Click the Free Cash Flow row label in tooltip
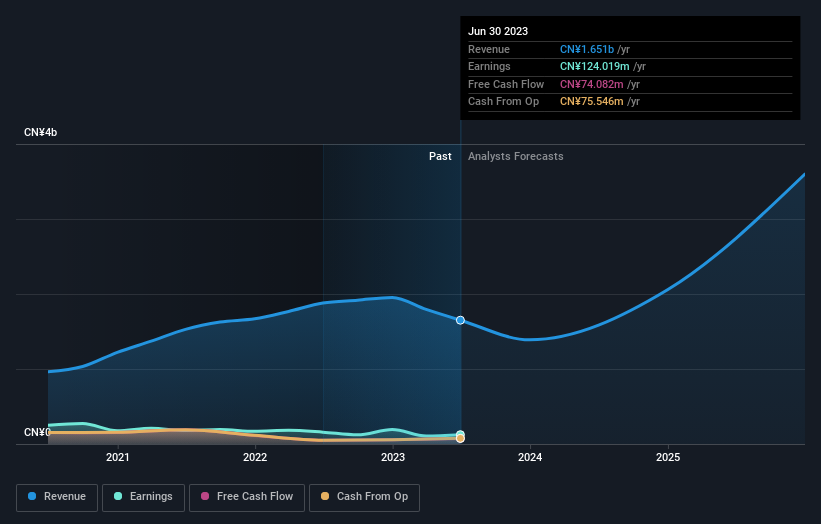The width and height of the screenshot is (821, 524). point(506,84)
